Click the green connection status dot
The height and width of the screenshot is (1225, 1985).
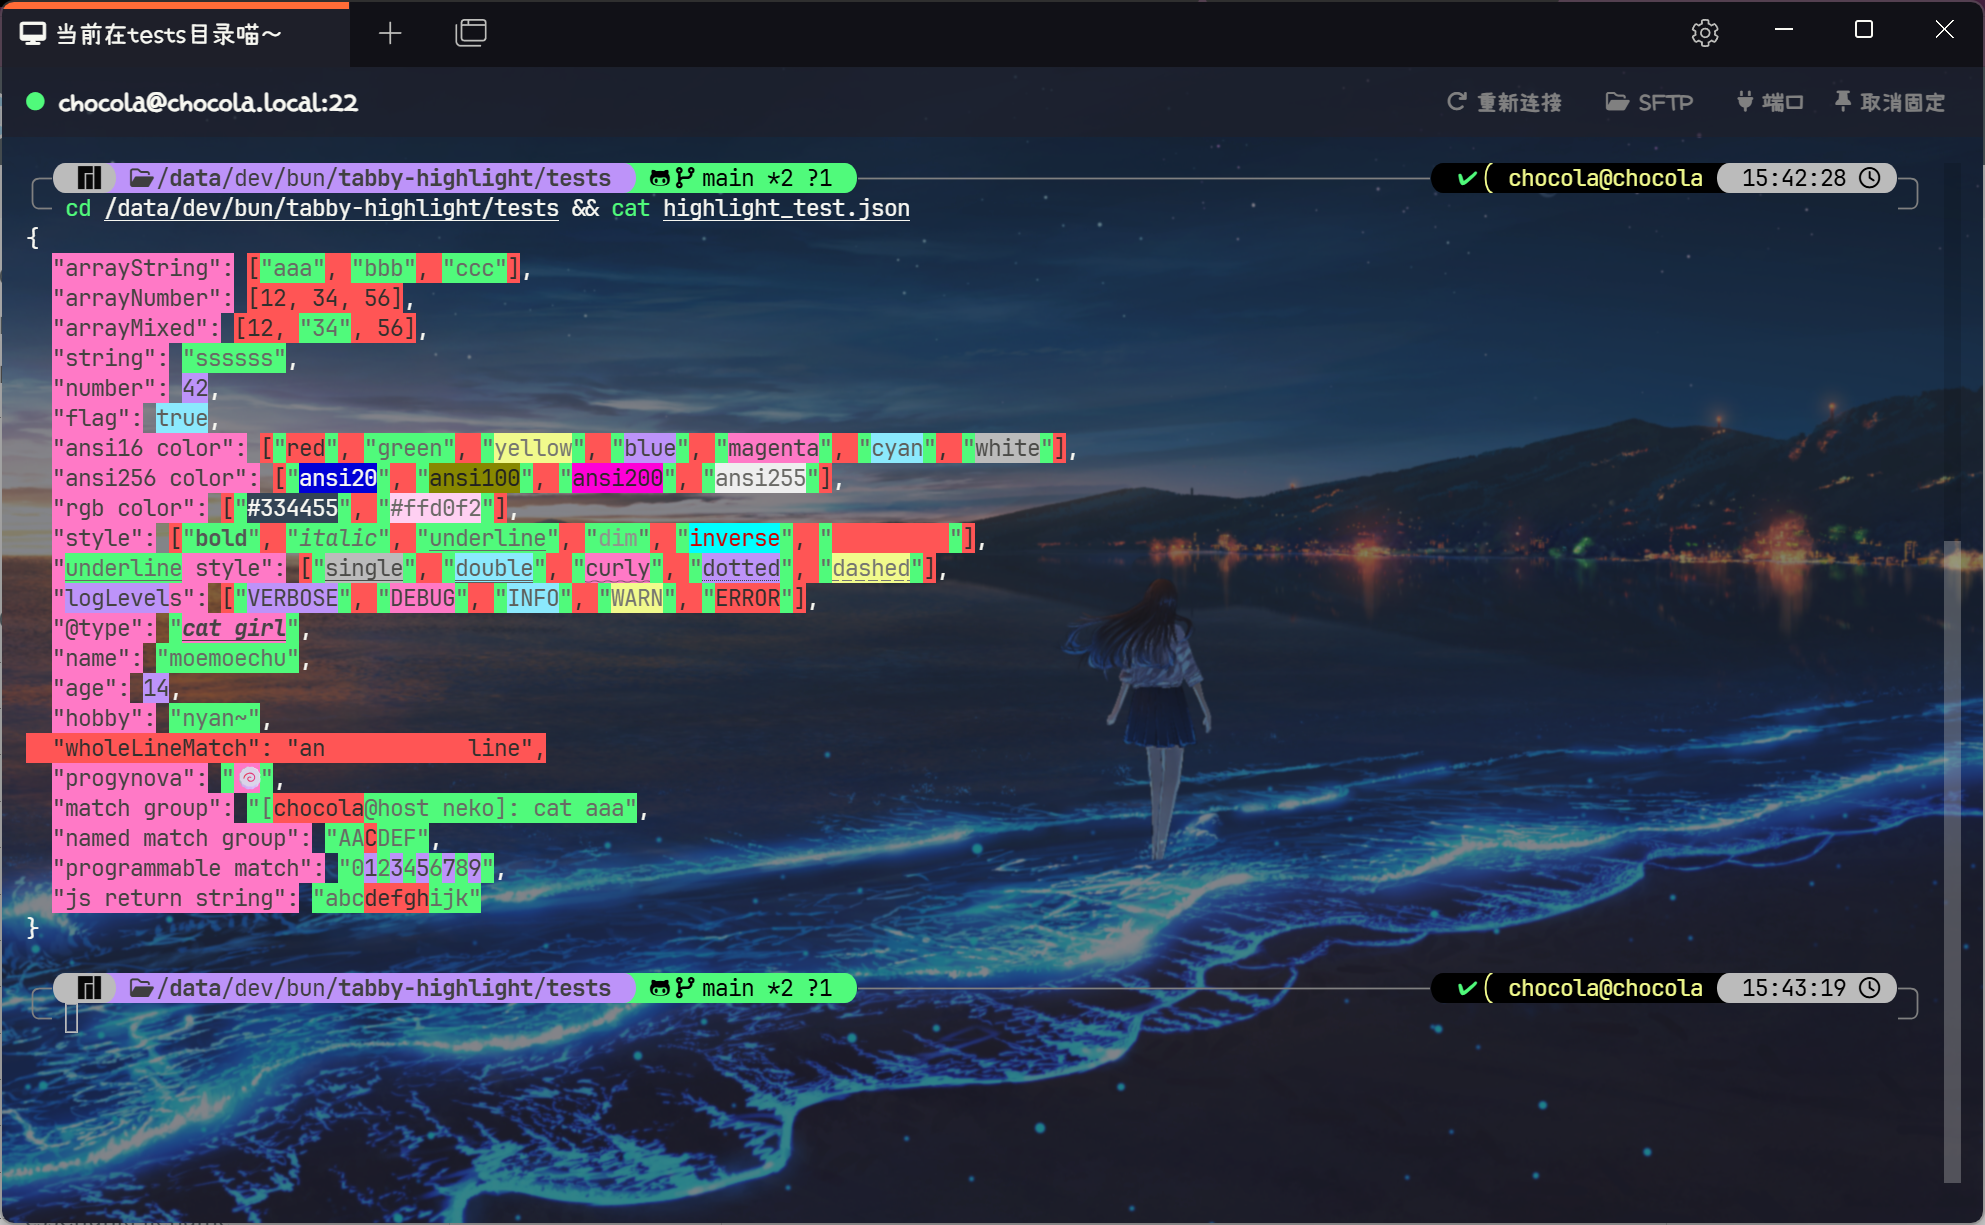[36, 102]
